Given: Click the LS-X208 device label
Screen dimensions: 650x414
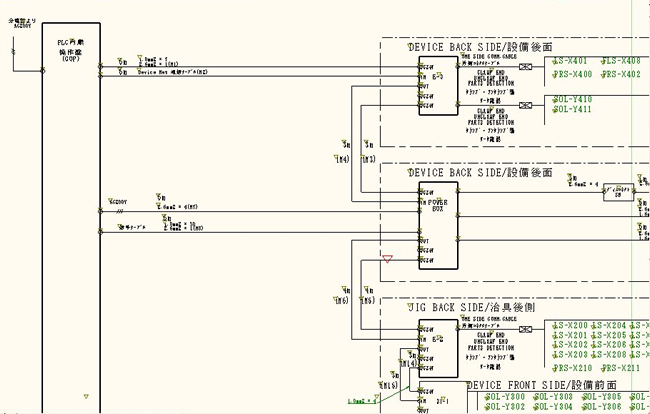Looking at the screenshot, I should [609, 355].
